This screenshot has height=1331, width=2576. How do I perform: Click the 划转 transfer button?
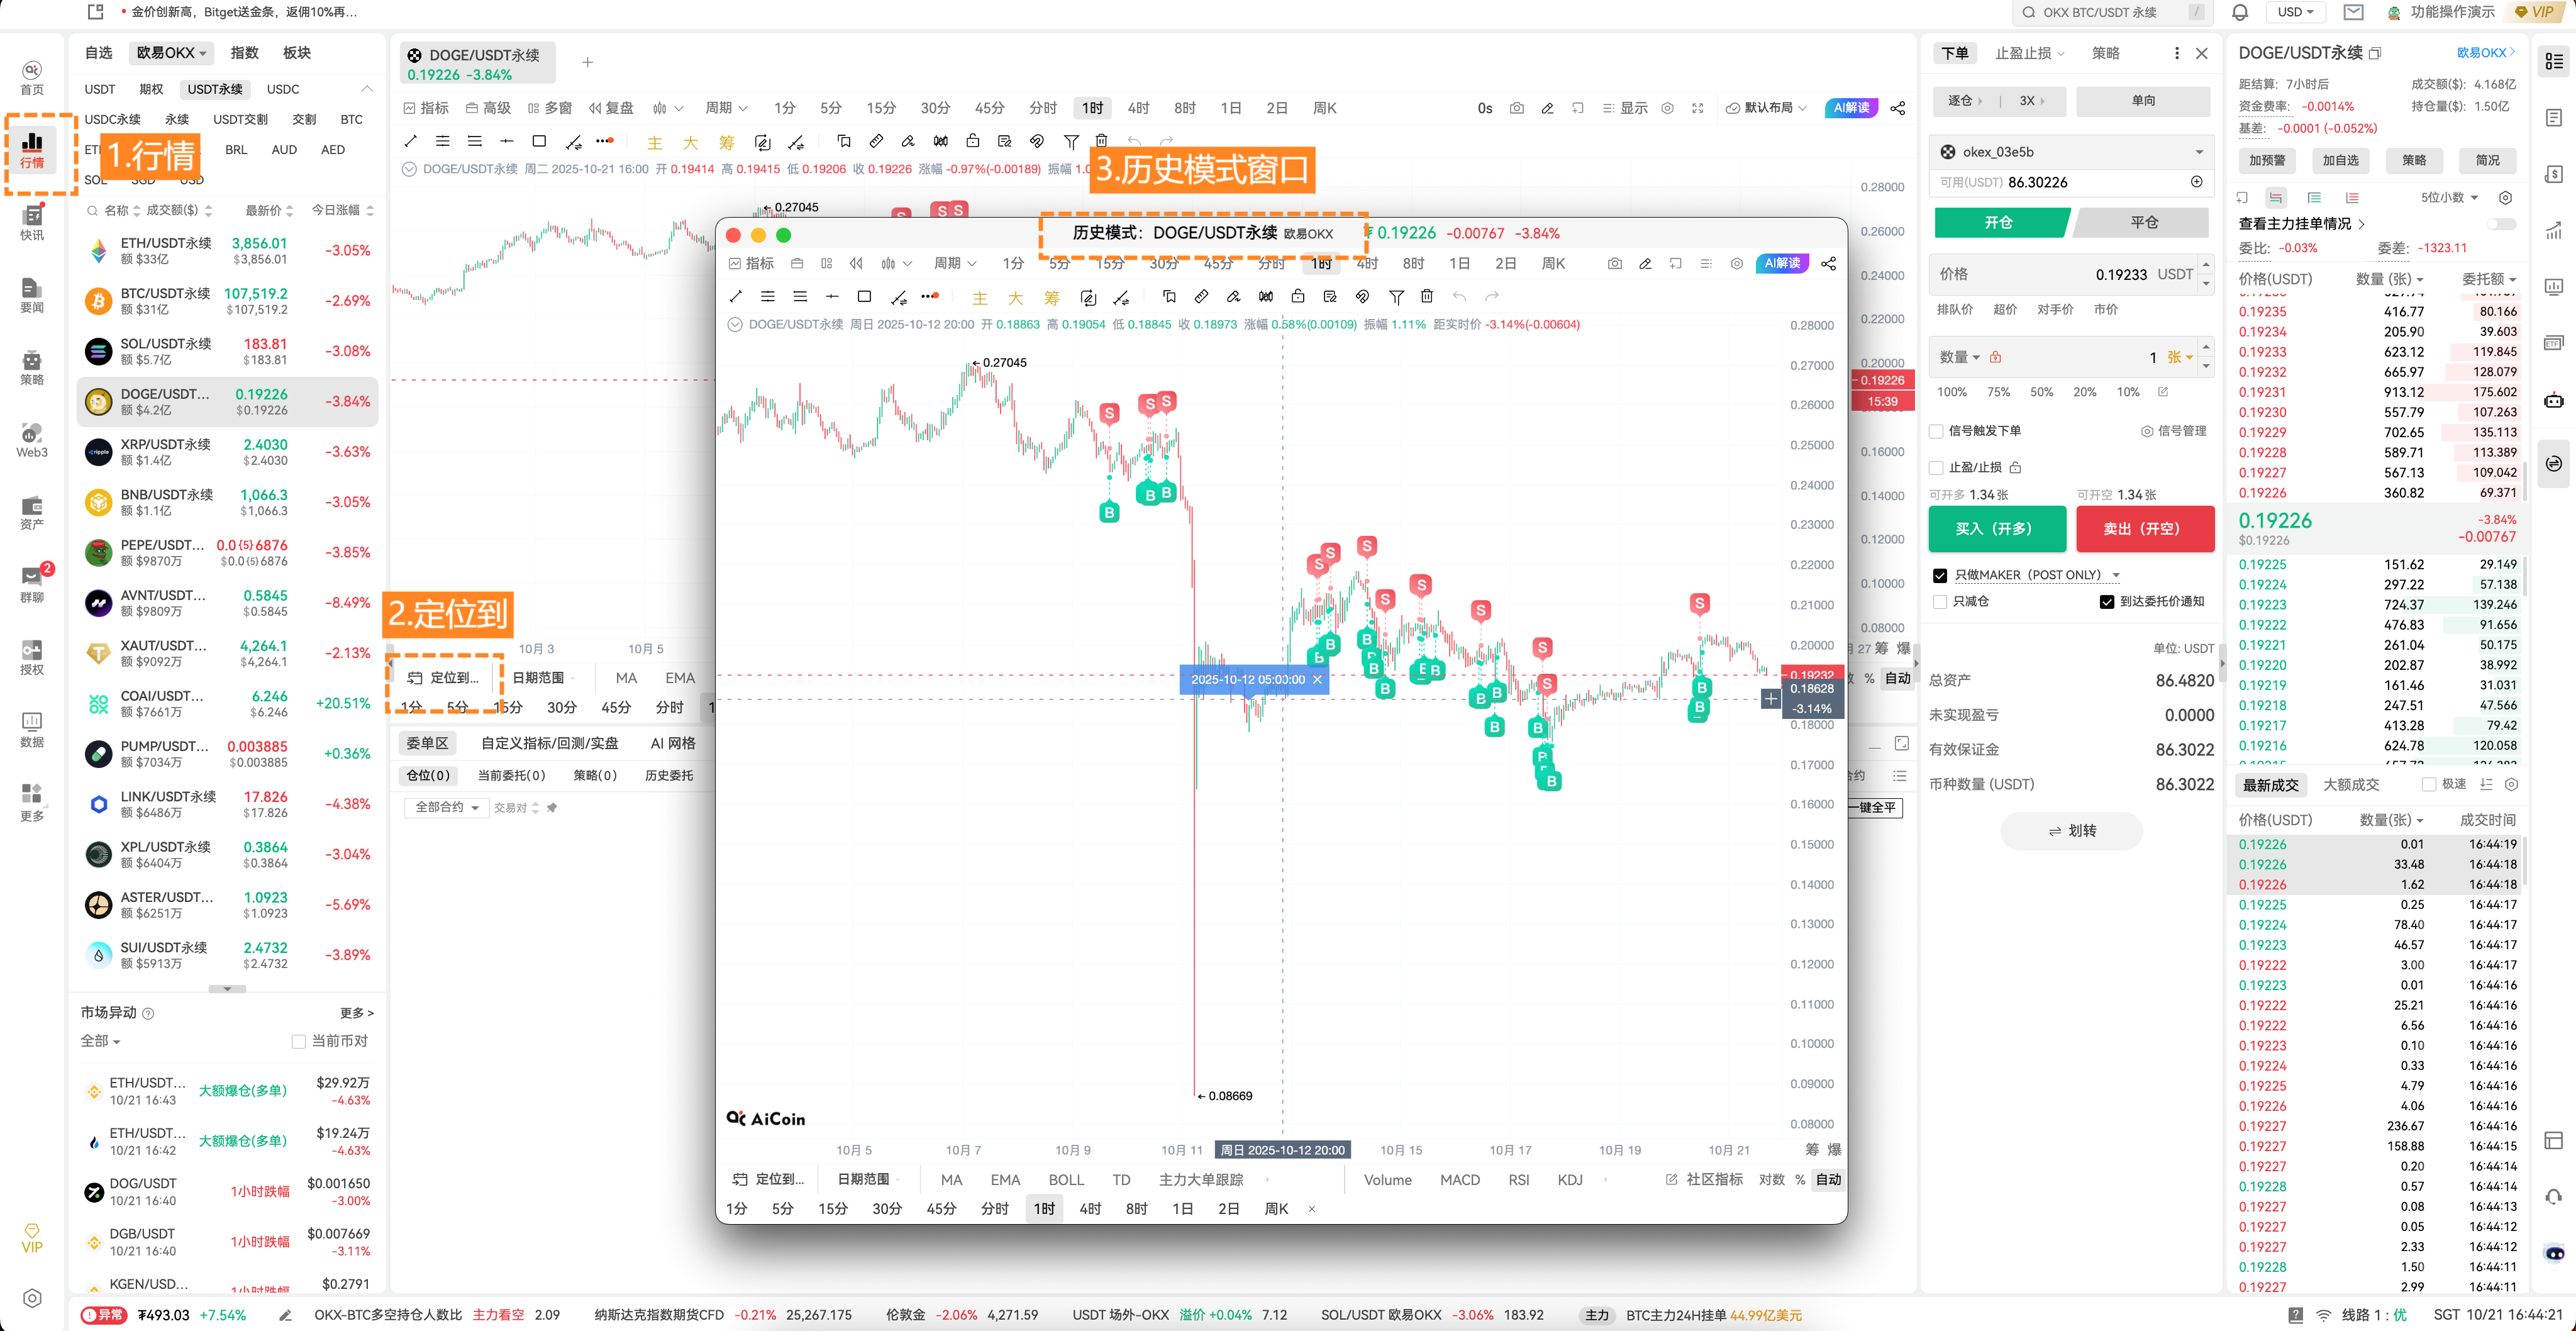coord(2071,831)
